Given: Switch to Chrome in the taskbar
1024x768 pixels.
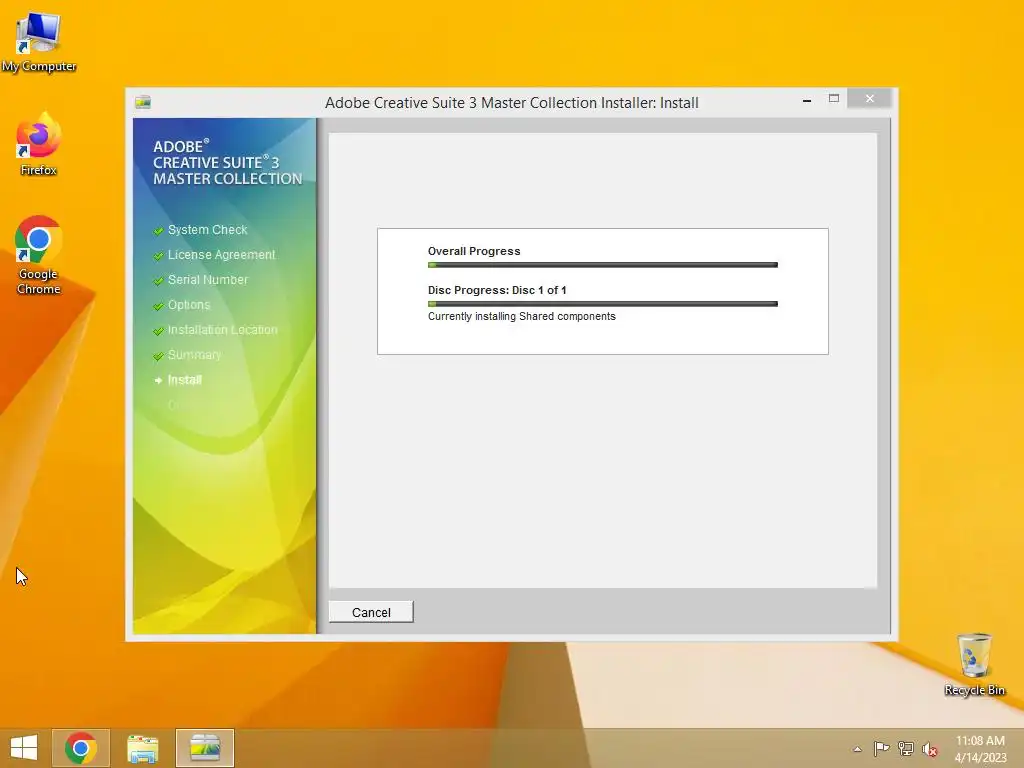Looking at the screenshot, I should click(x=80, y=748).
